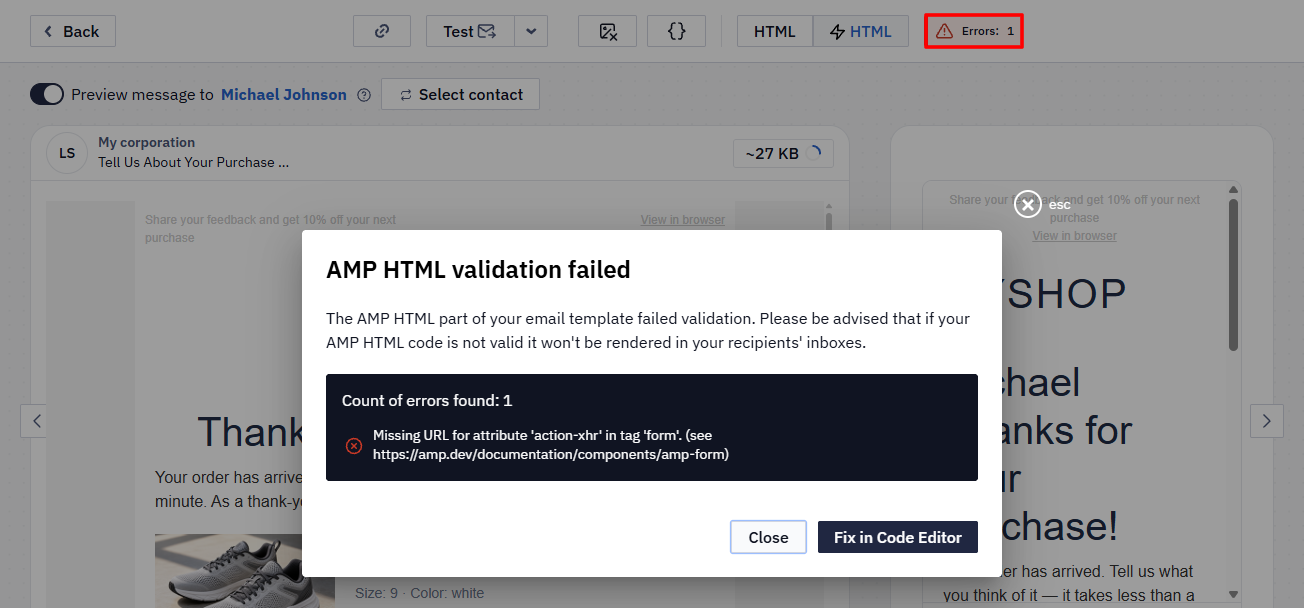Click the 'My corporation' sender name
Viewport: 1304px width, 608px height.
(x=146, y=143)
